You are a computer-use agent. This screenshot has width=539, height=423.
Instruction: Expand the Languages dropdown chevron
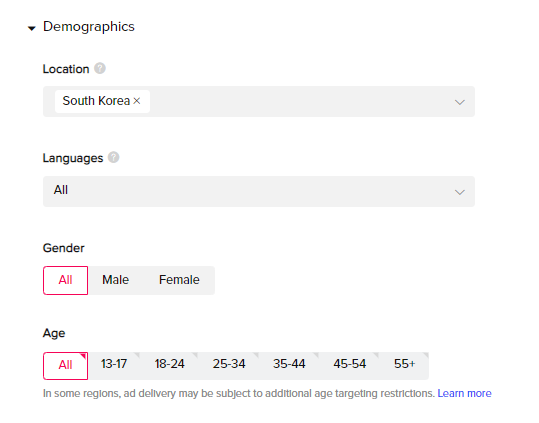click(460, 192)
